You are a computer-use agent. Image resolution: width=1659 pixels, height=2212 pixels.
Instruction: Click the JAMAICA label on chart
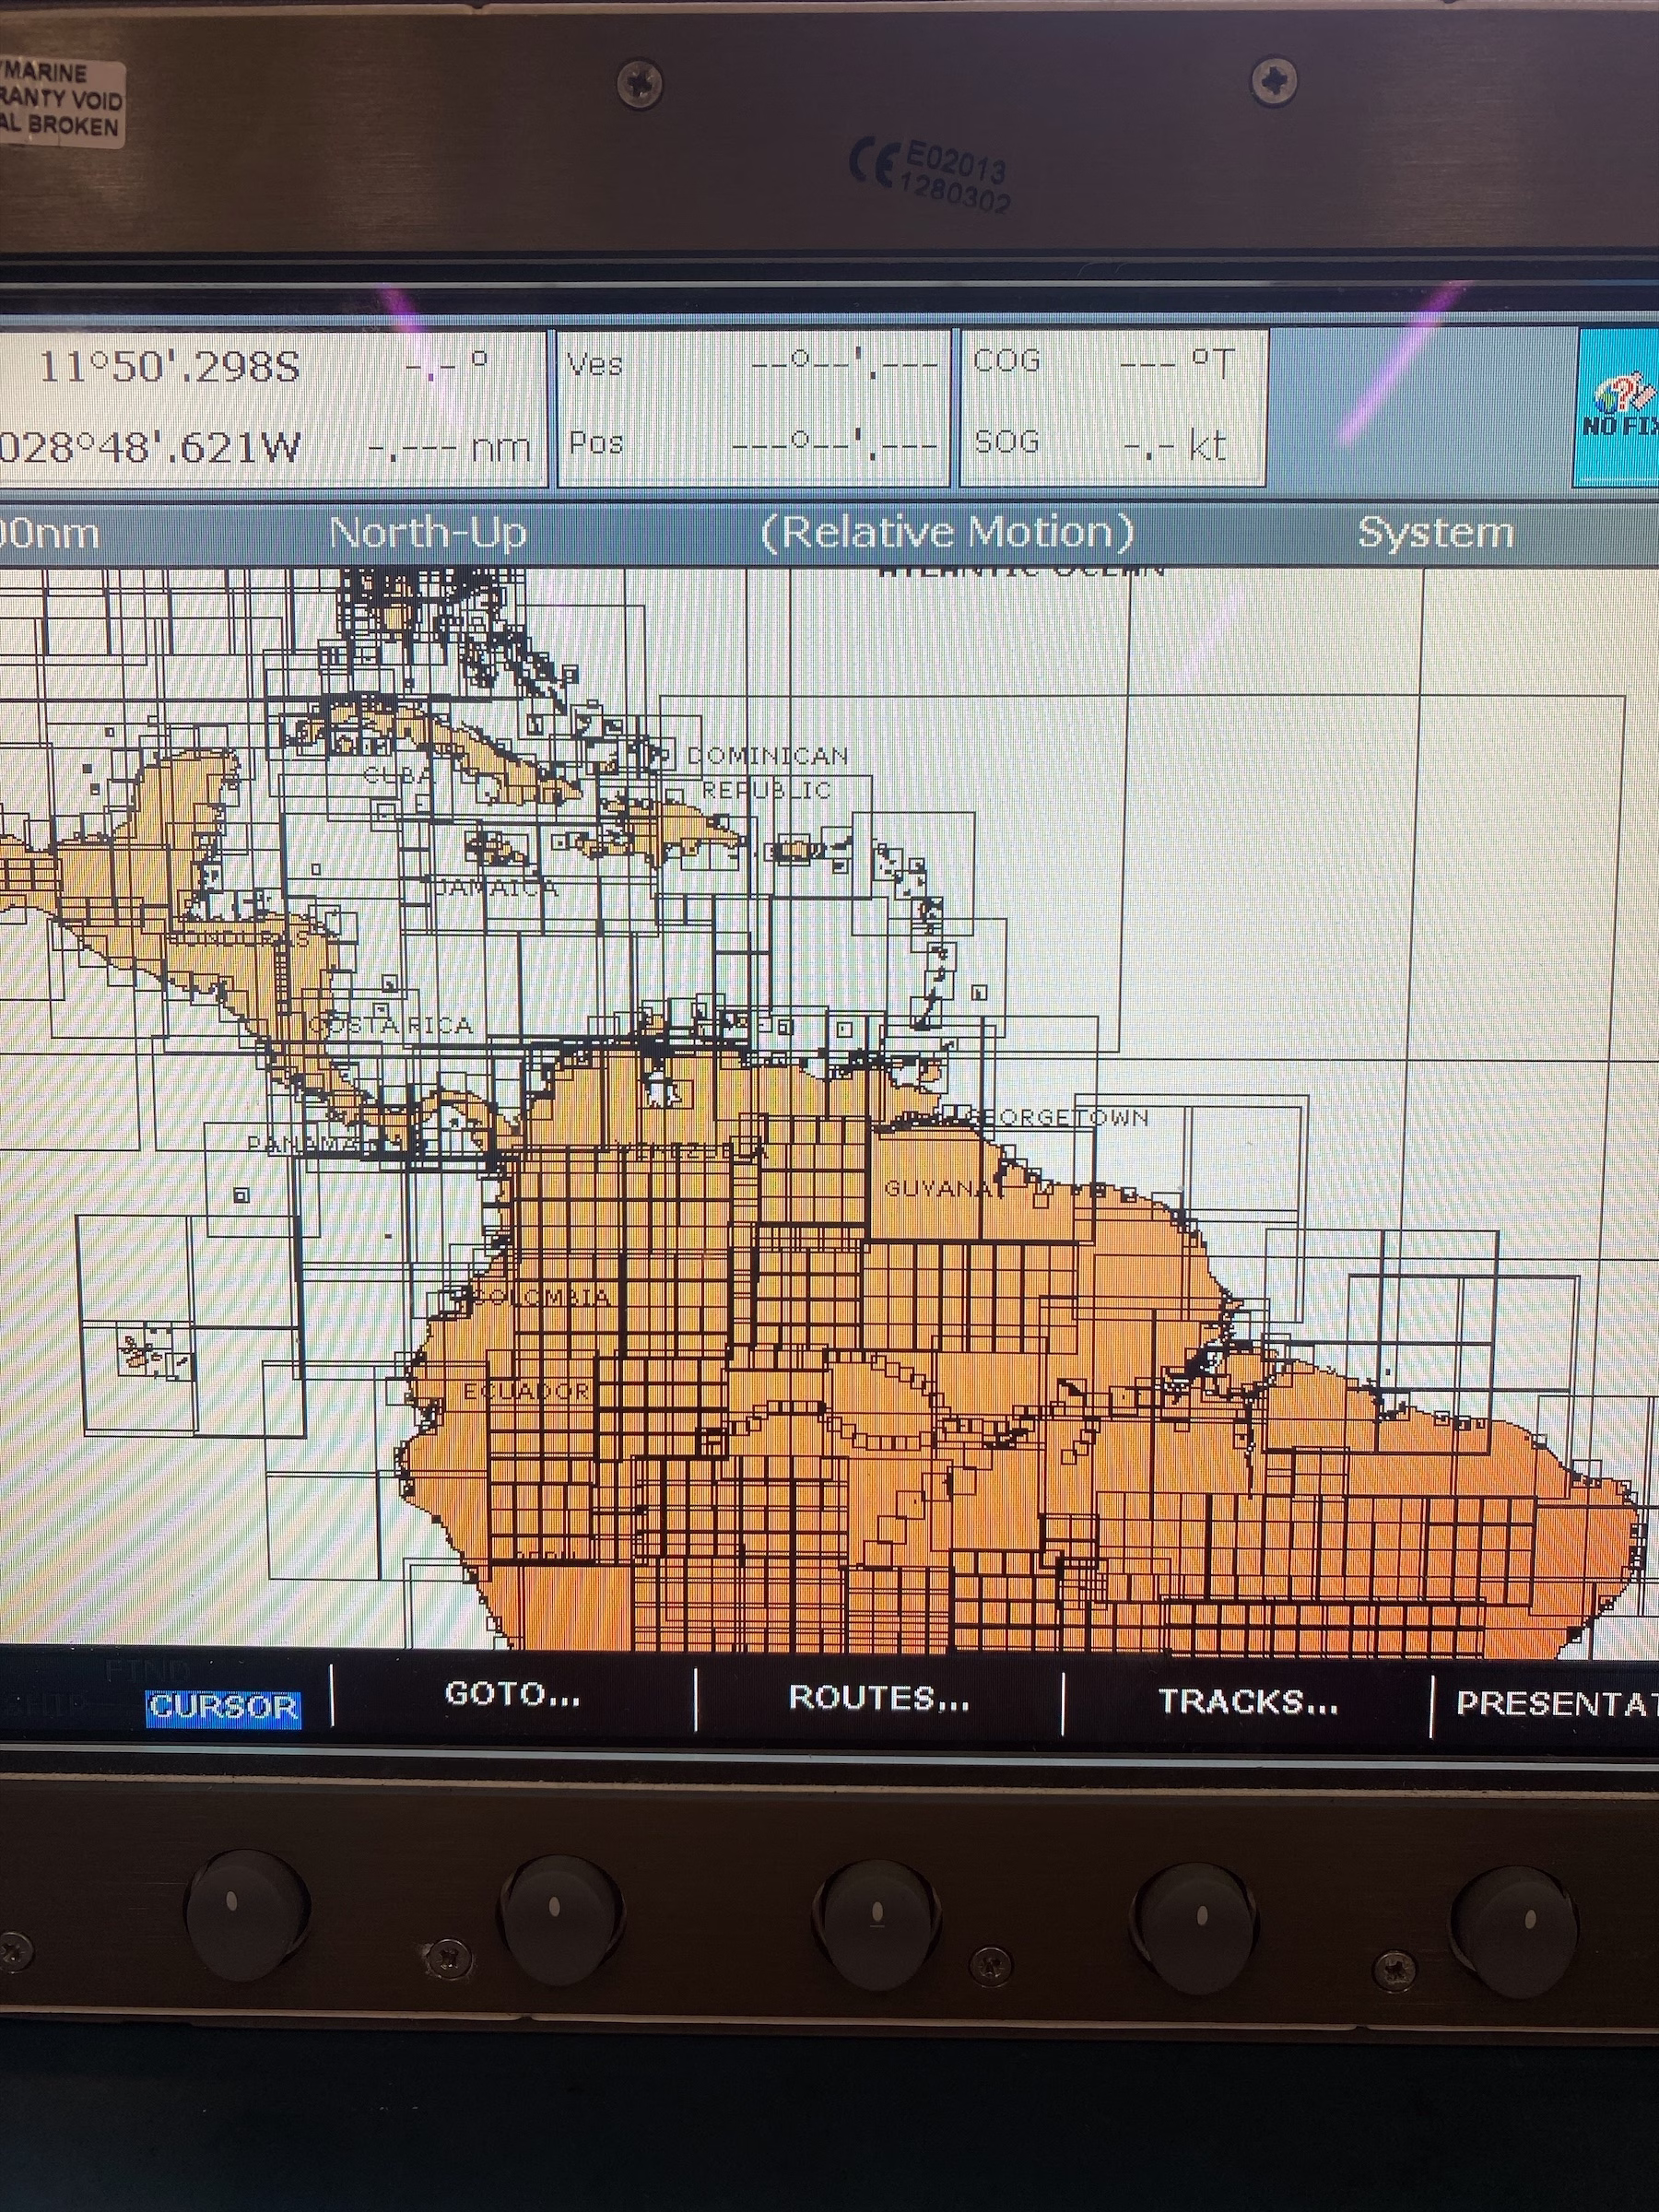[495, 888]
